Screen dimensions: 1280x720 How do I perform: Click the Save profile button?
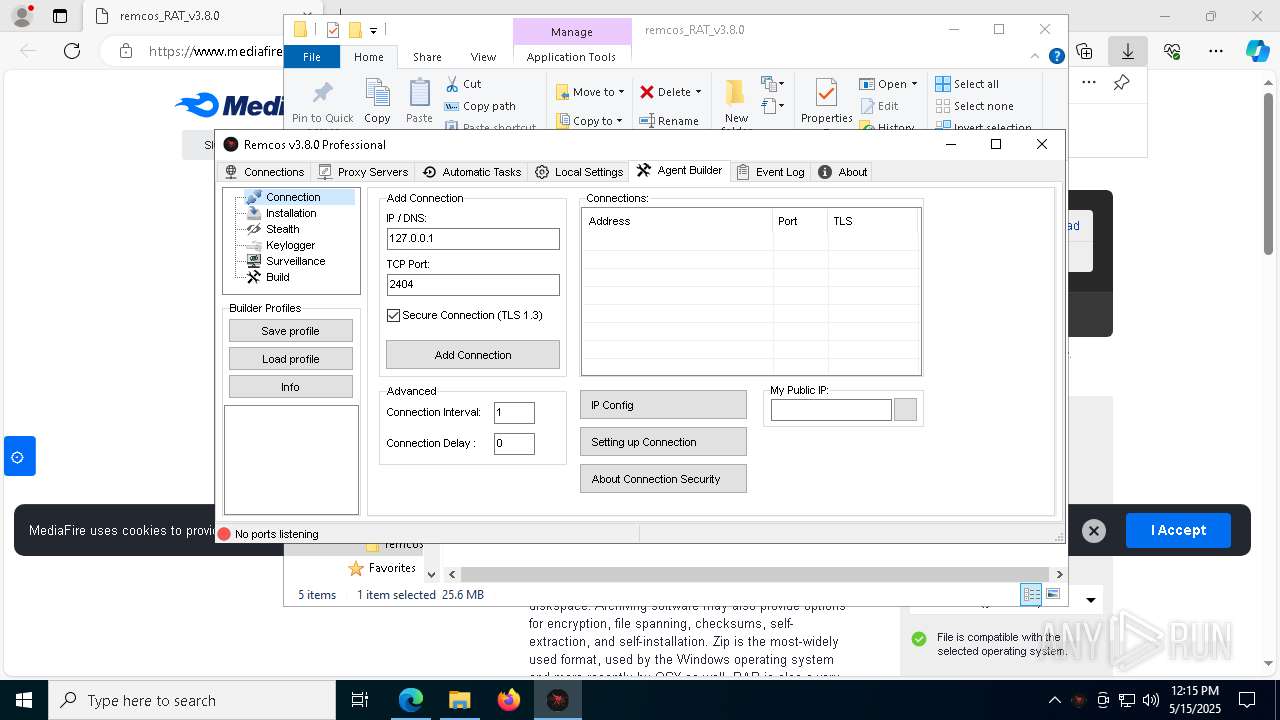click(x=290, y=331)
